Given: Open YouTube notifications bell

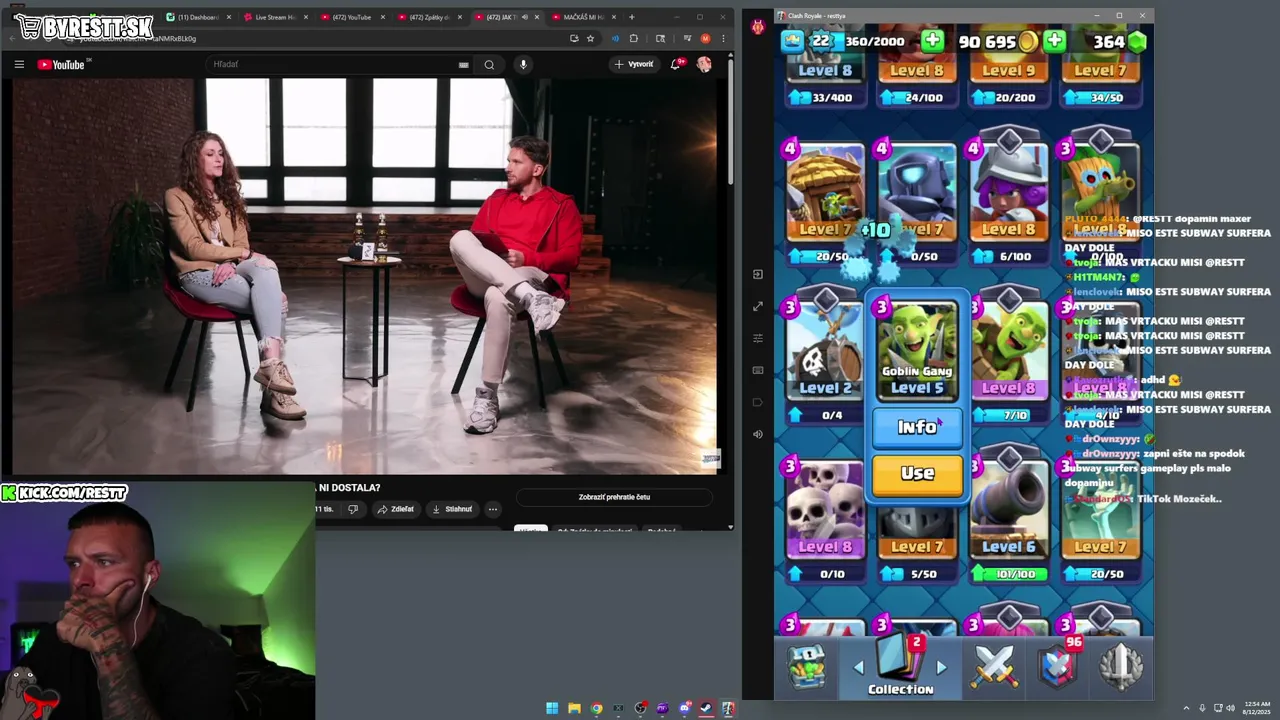Looking at the screenshot, I should (677, 64).
